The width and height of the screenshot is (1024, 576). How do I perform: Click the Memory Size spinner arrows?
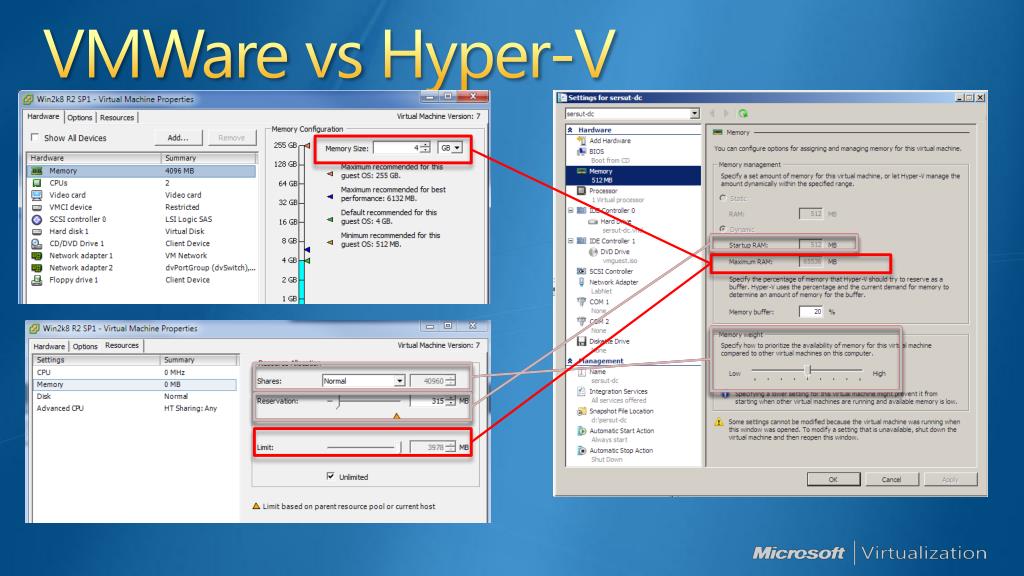pyautogui.click(x=425, y=148)
